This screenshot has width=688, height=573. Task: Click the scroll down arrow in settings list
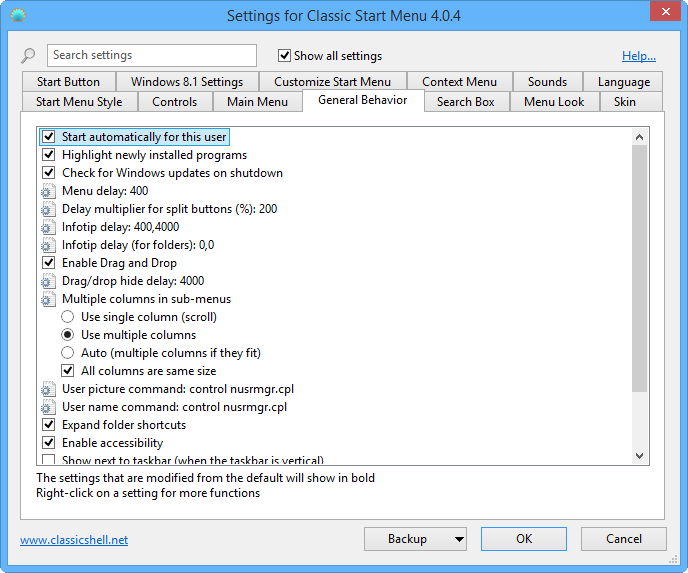click(x=640, y=456)
